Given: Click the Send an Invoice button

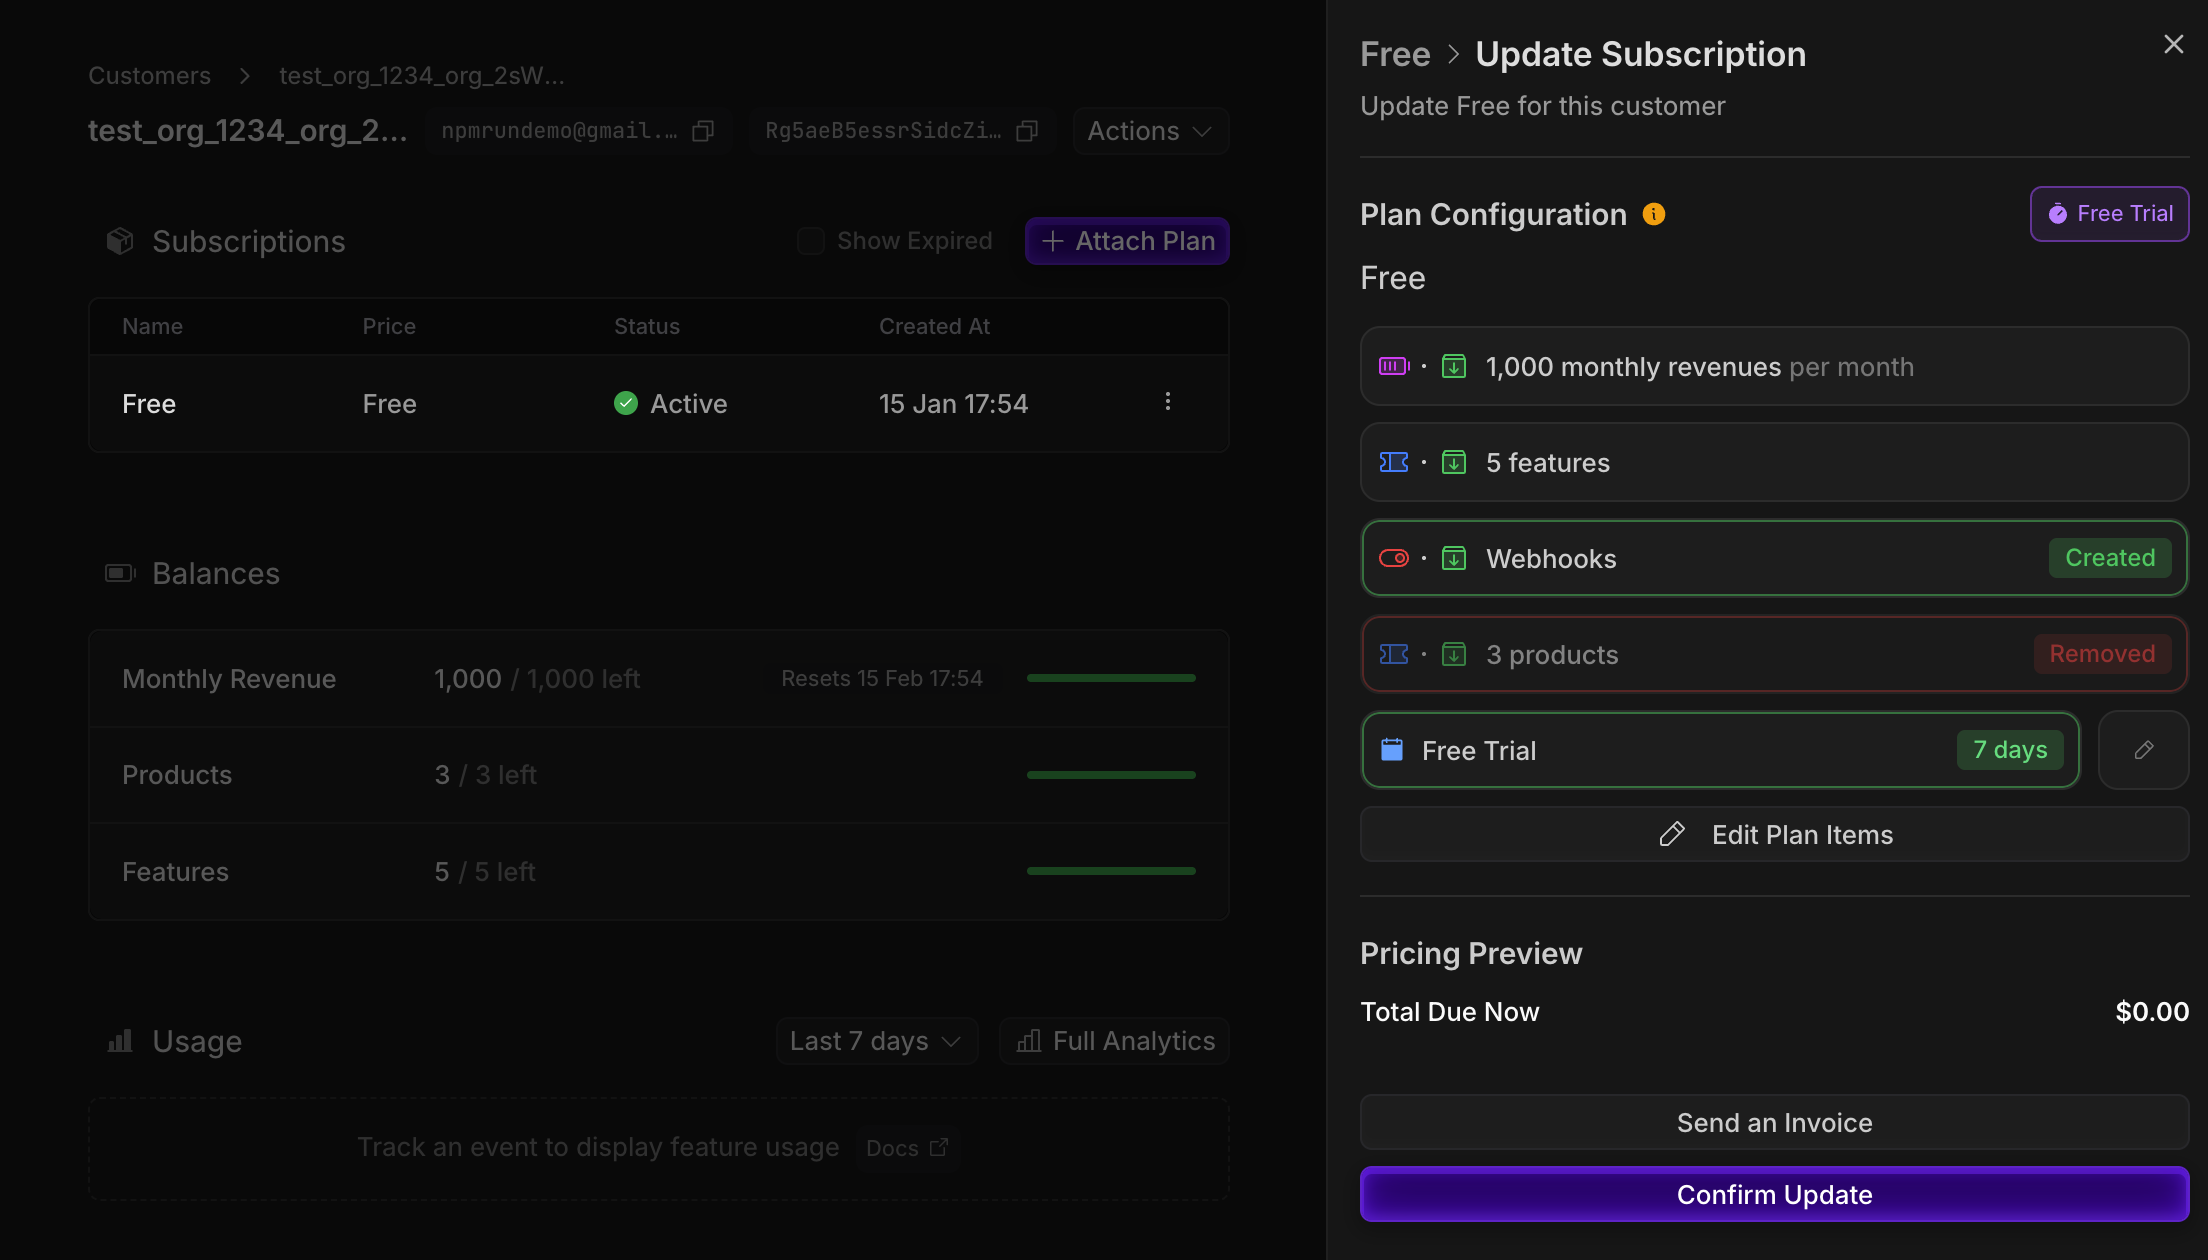Looking at the screenshot, I should click(x=1774, y=1122).
